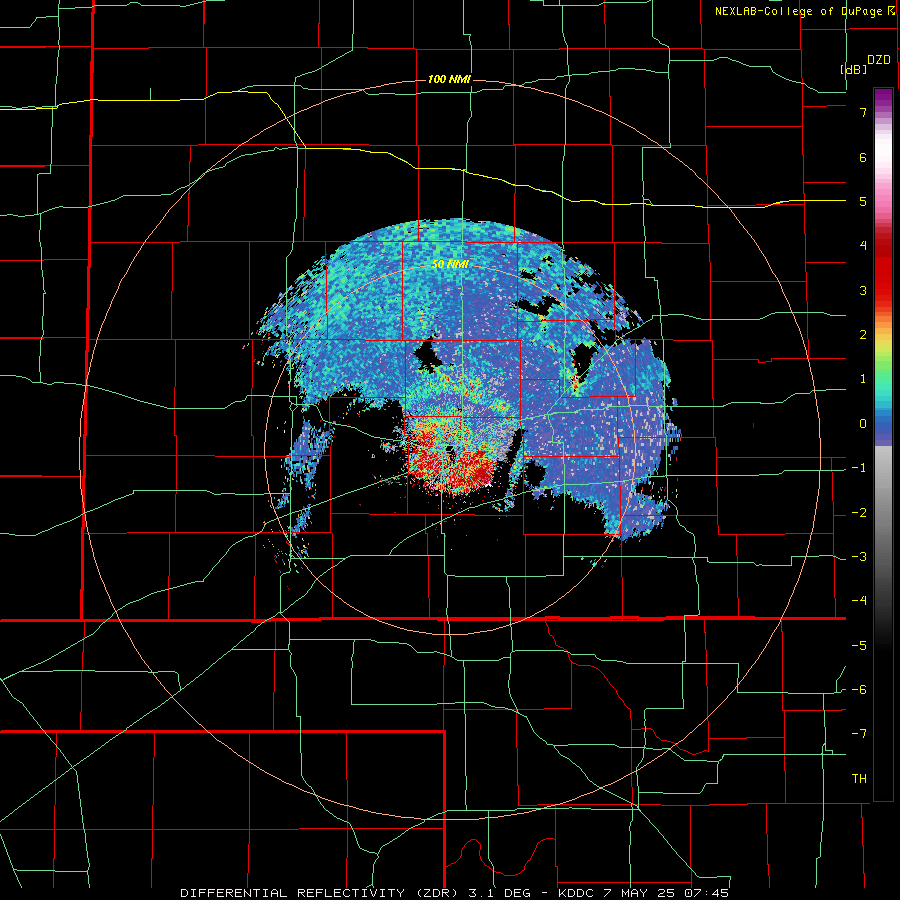
Task: Click the 0 value on color scale
Action: 863,424
